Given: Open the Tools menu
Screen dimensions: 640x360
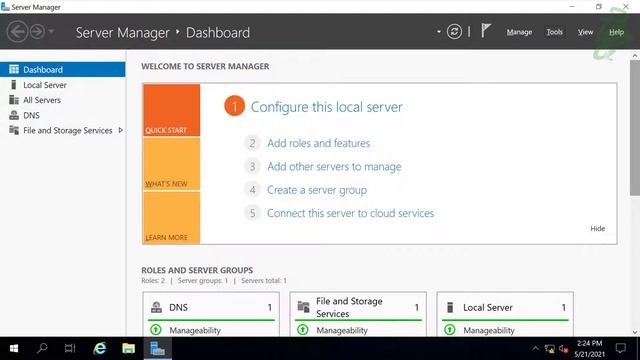Looking at the screenshot, I should (554, 32).
